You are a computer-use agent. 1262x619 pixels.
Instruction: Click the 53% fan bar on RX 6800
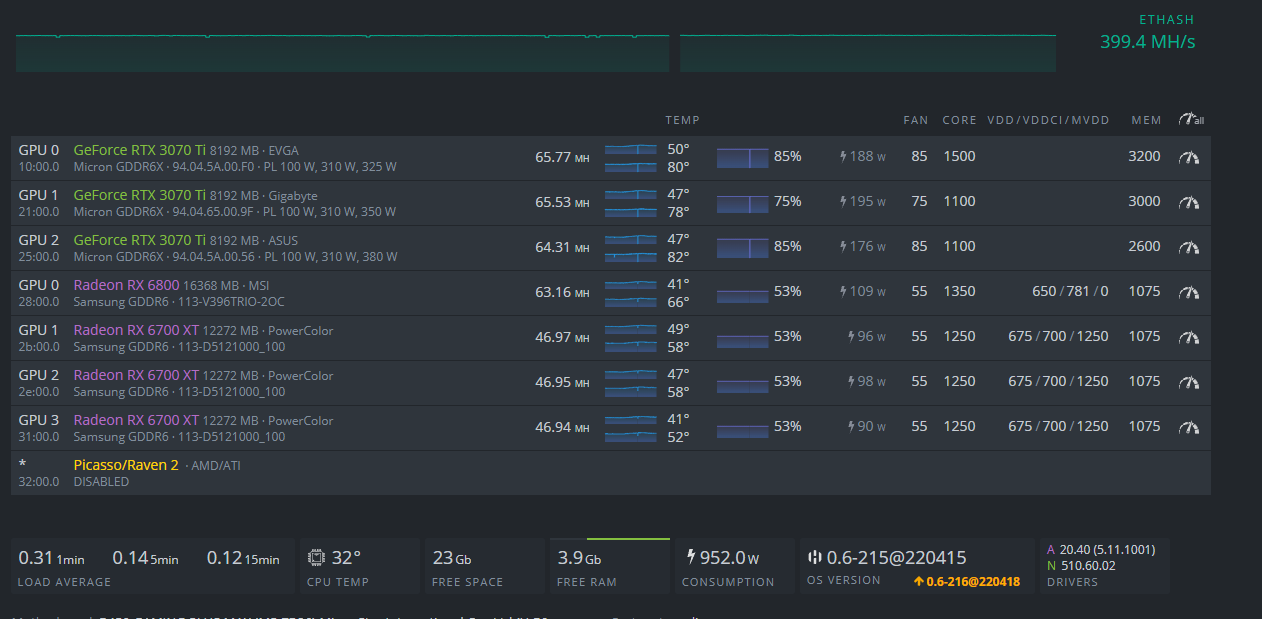(x=743, y=293)
